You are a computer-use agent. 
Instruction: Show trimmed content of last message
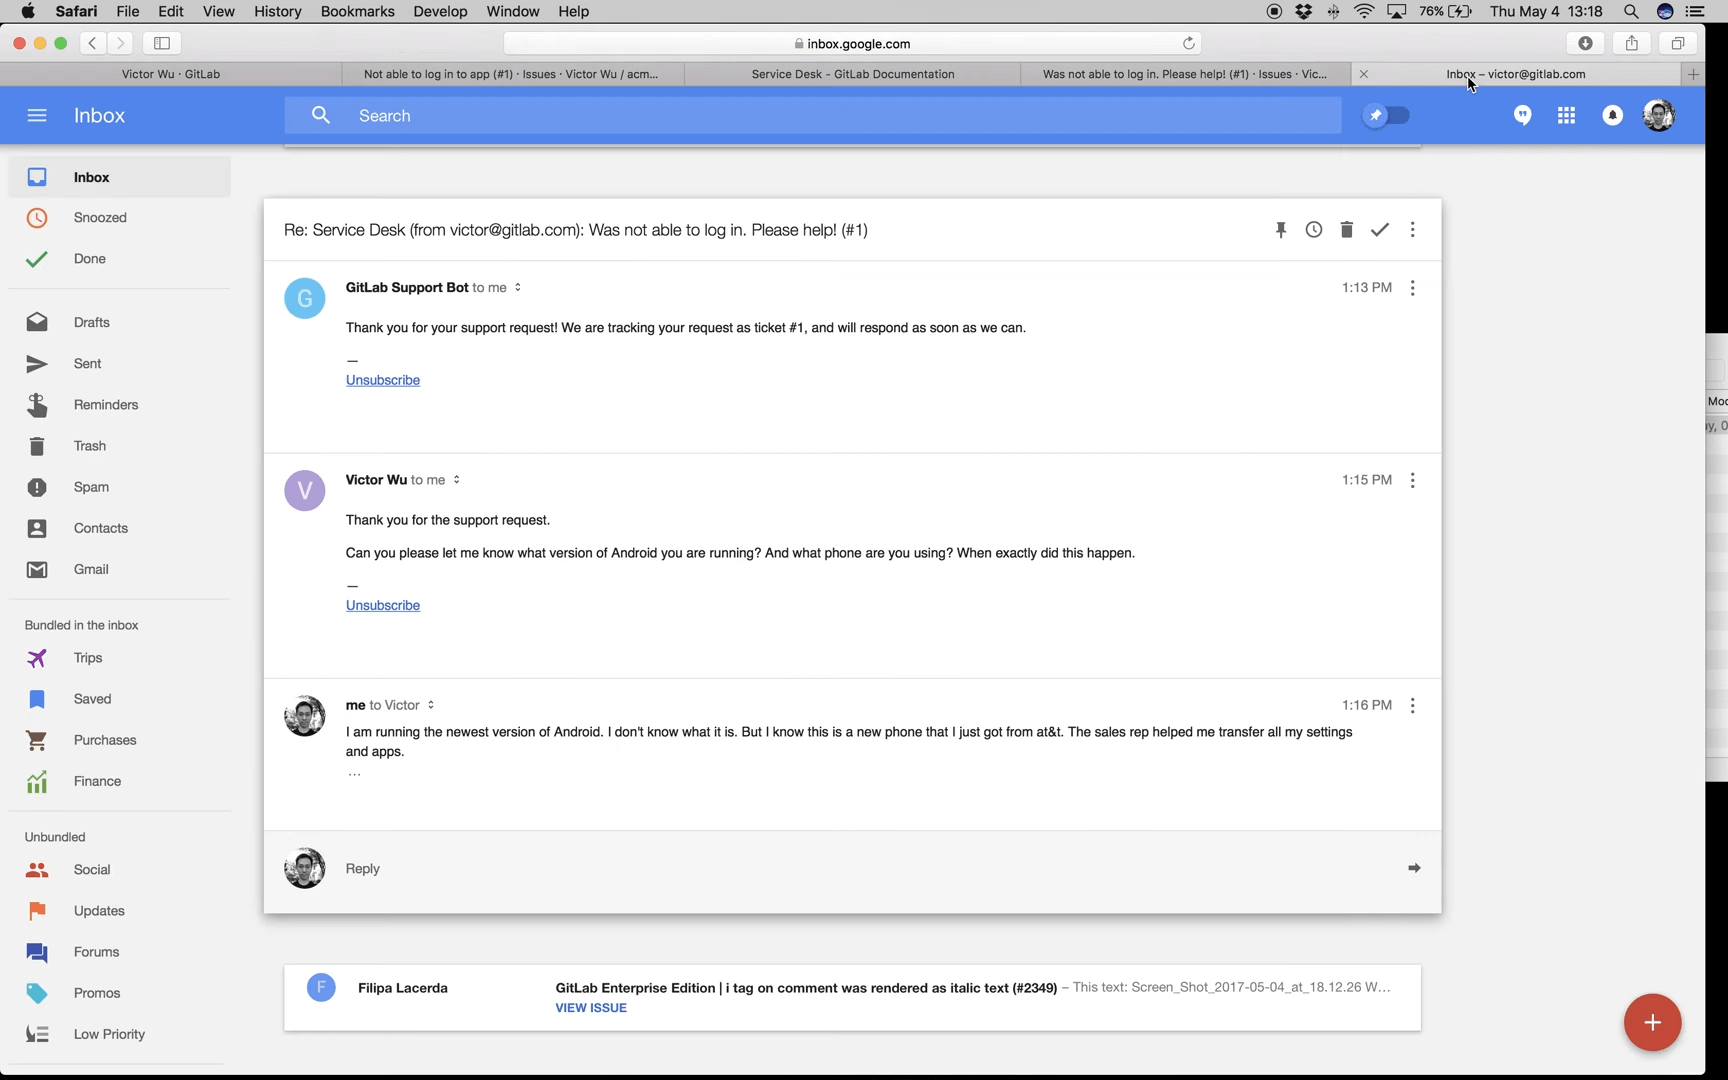[x=354, y=773]
